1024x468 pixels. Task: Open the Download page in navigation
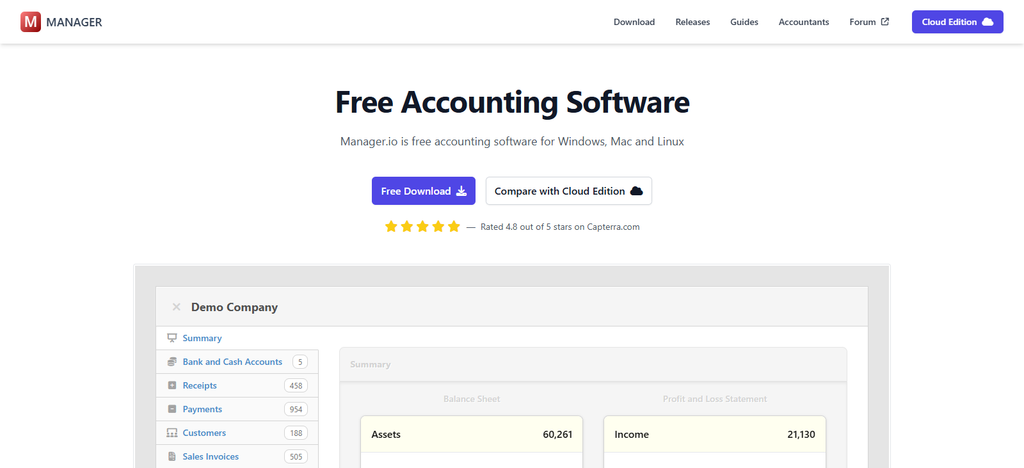(633, 22)
